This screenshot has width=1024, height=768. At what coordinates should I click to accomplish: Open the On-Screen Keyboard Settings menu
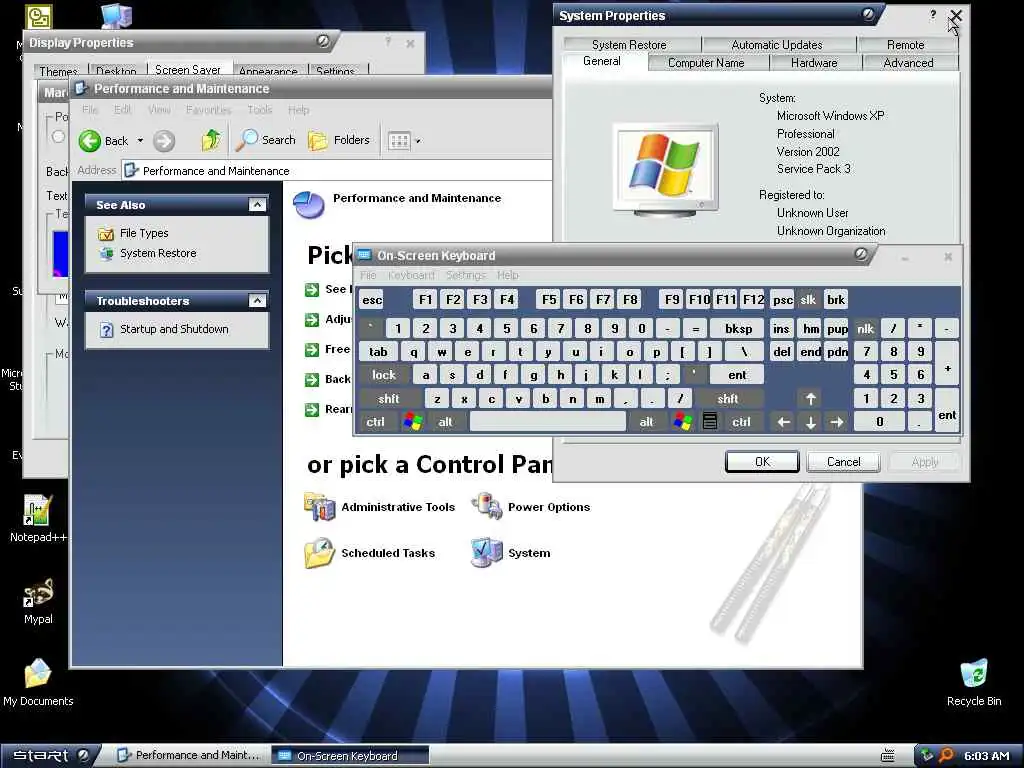pos(466,275)
